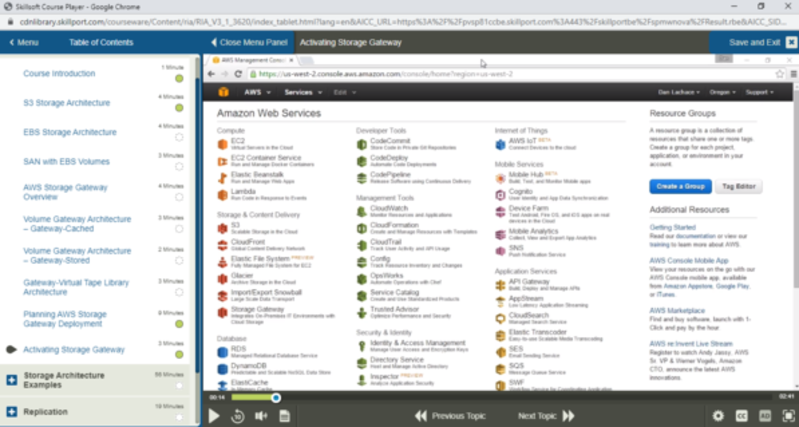This screenshot has height=427, width=799.
Task: Toggle closed captions CC icon
Action: (x=741, y=416)
